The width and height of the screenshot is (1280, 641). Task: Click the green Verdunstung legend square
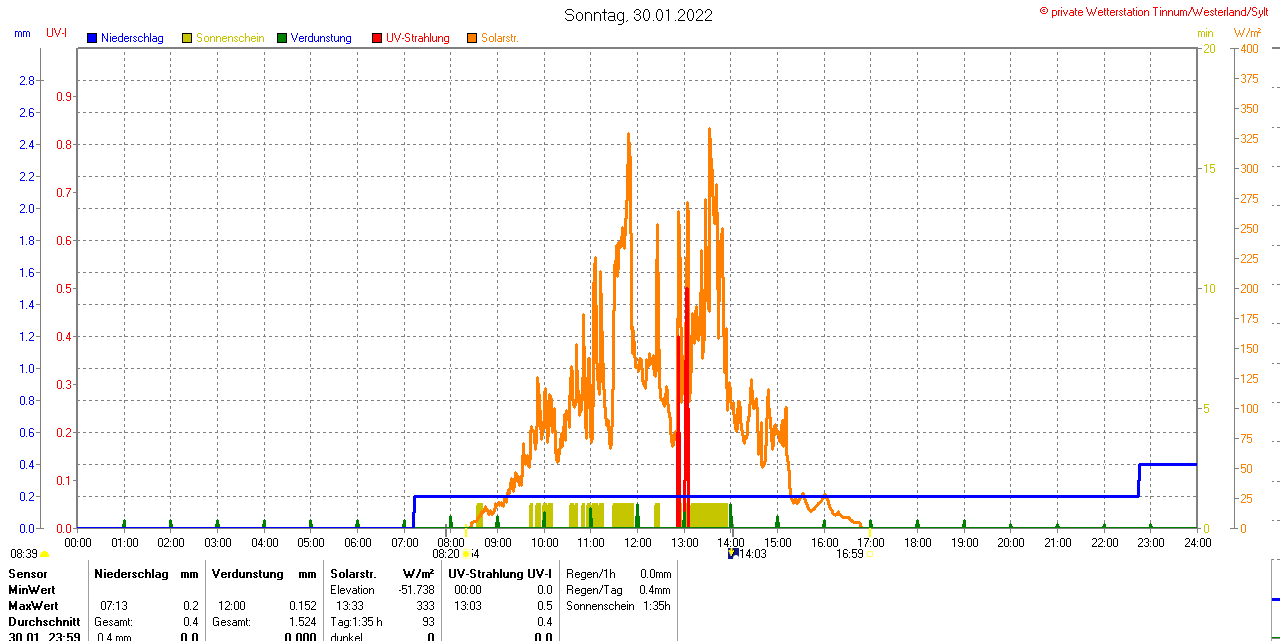pos(282,38)
